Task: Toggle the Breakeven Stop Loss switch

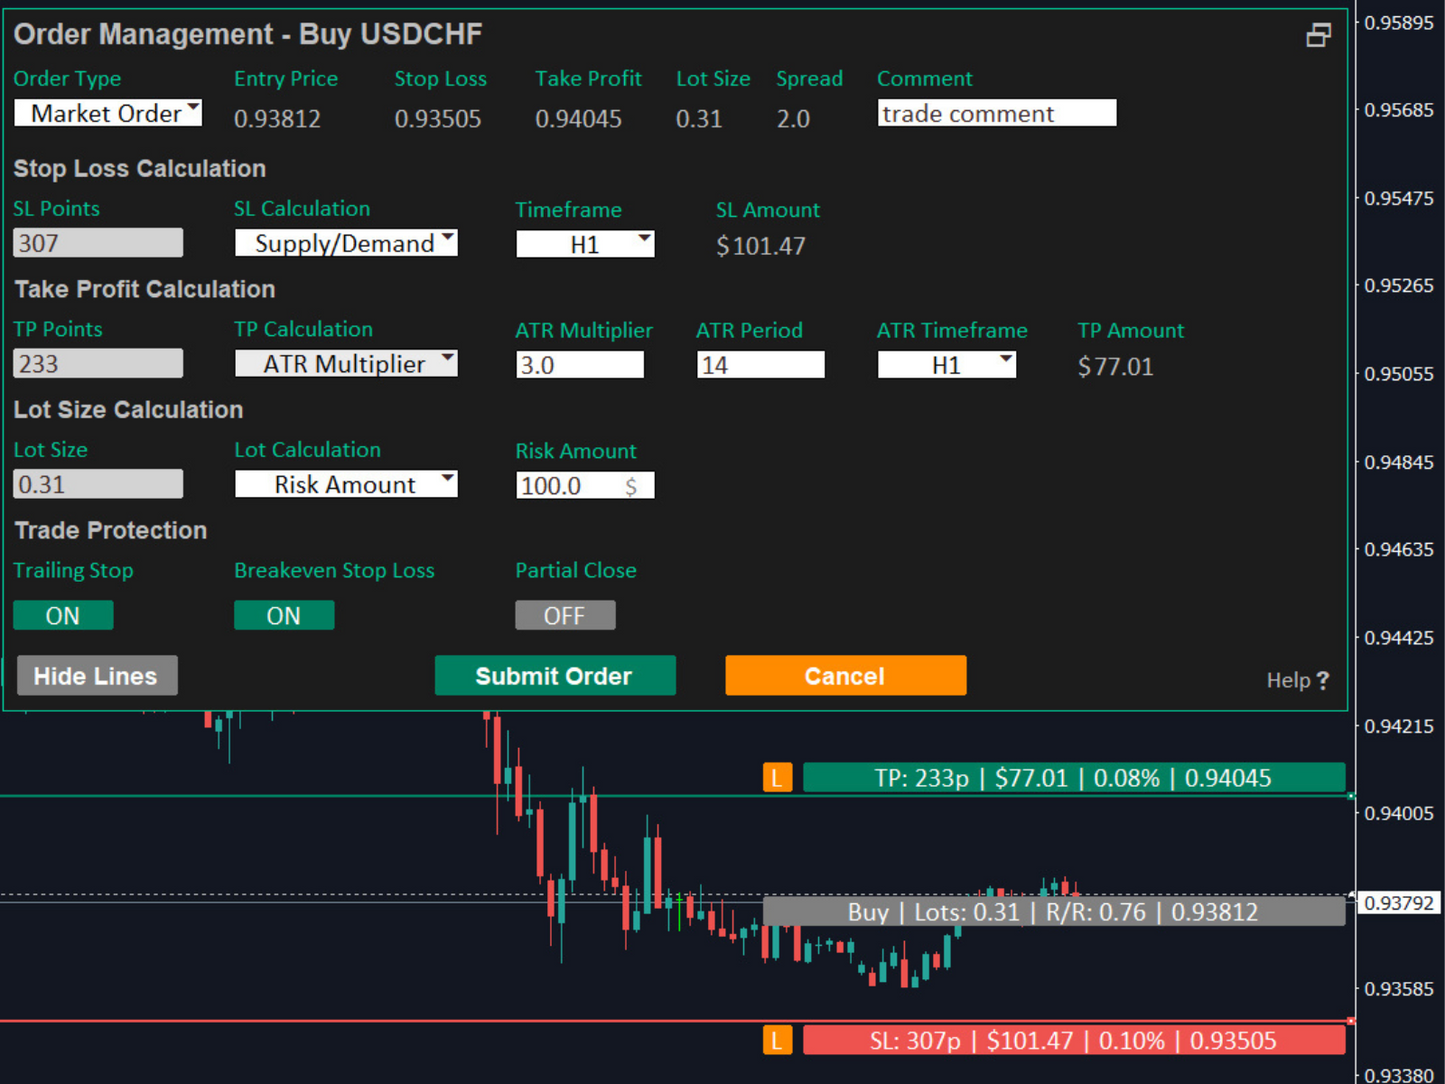Action: pyautogui.click(x=284, y=615)
